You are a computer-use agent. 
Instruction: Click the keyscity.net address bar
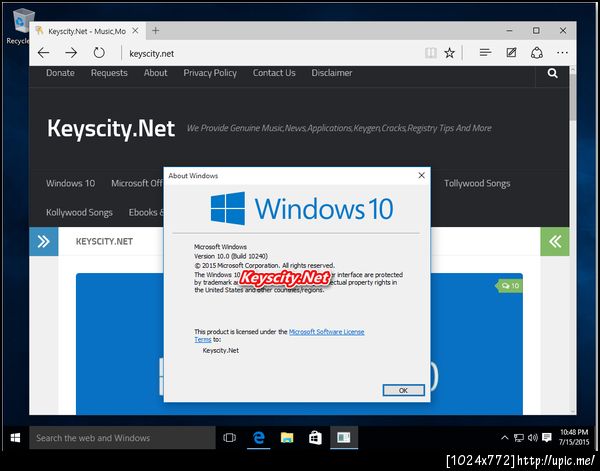pos(268,54)
